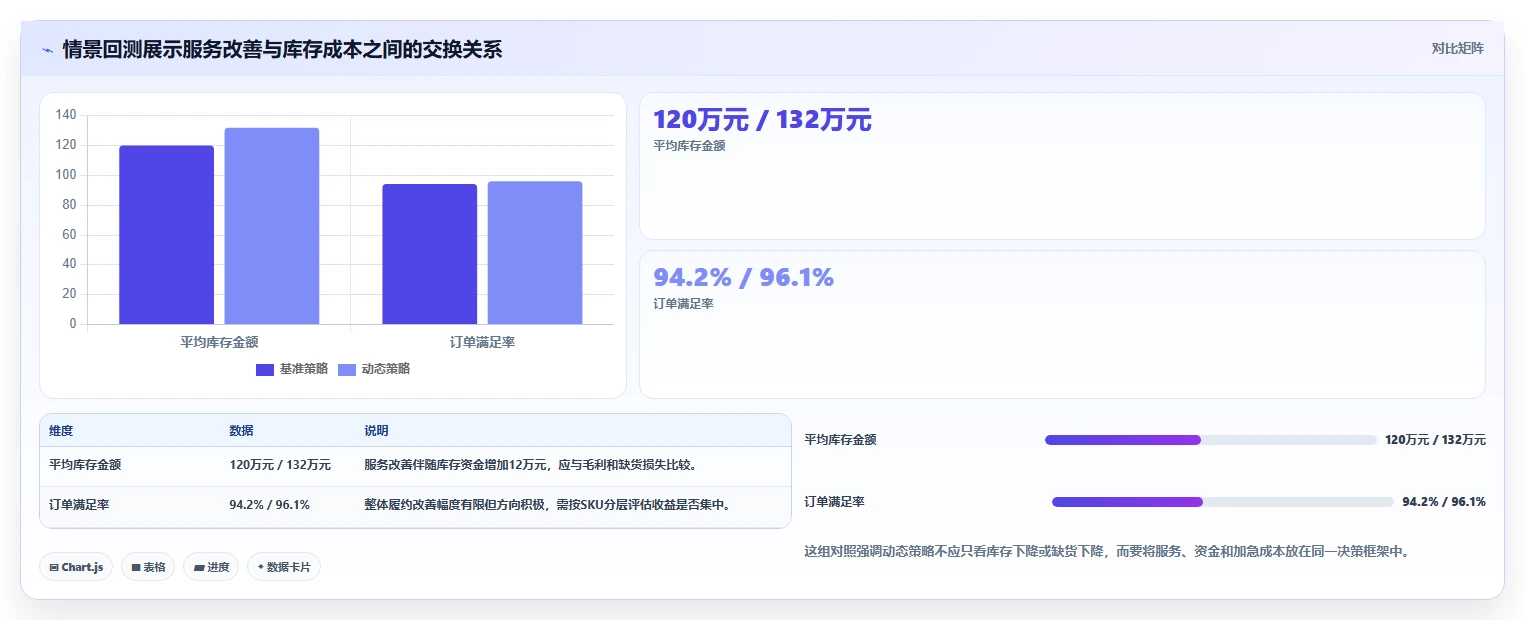Click the 平均库存金额 progress bar

click(1211, 440)
